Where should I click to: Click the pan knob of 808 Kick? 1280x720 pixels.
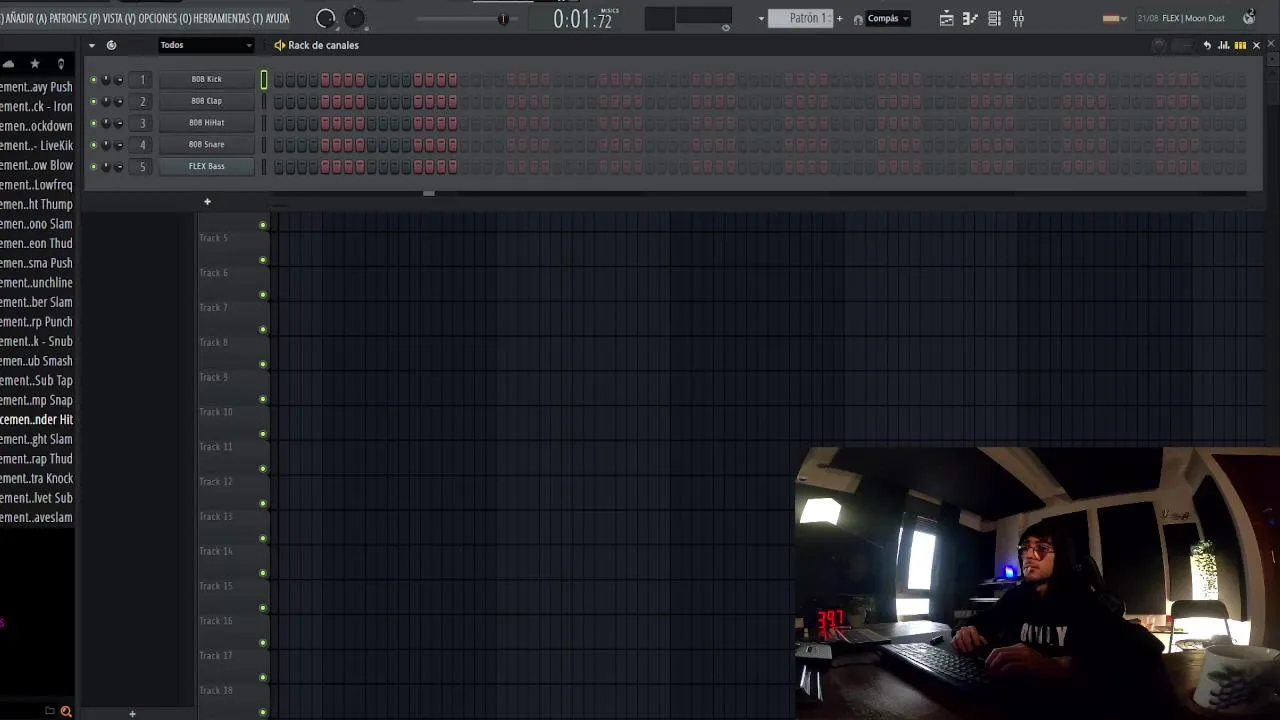(106, 79)
